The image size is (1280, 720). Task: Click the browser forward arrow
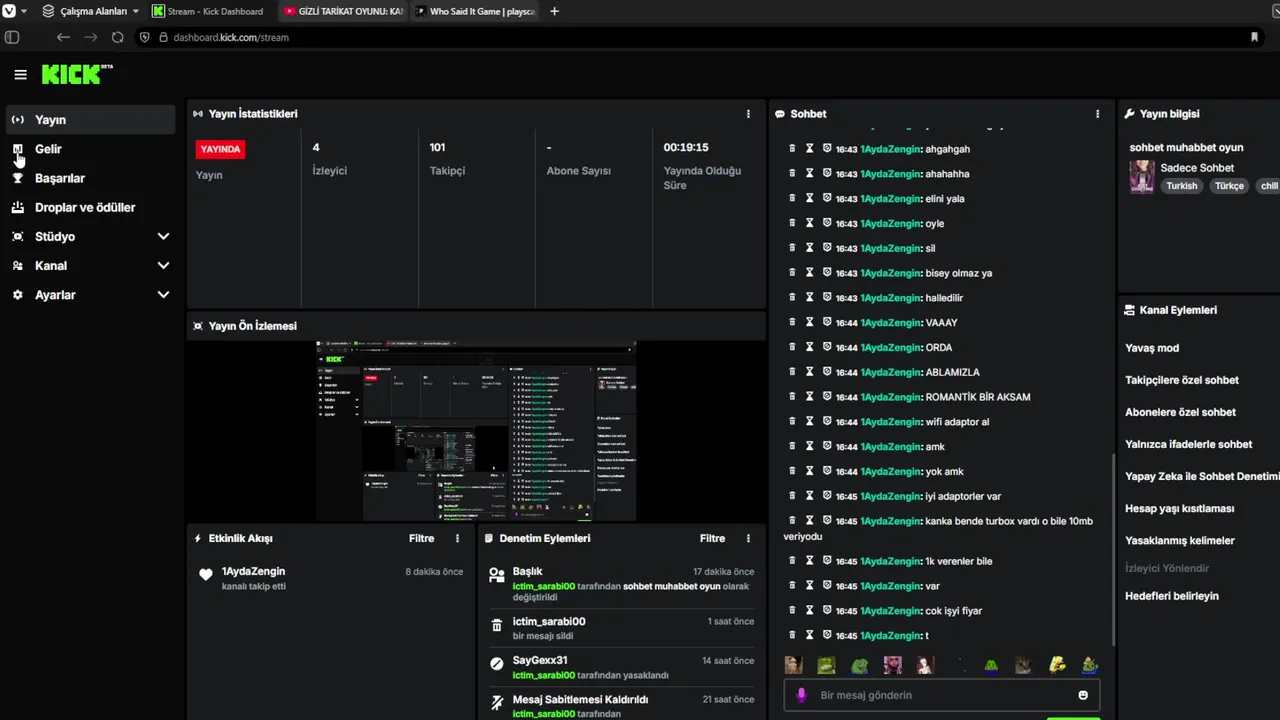click(90, 37)
